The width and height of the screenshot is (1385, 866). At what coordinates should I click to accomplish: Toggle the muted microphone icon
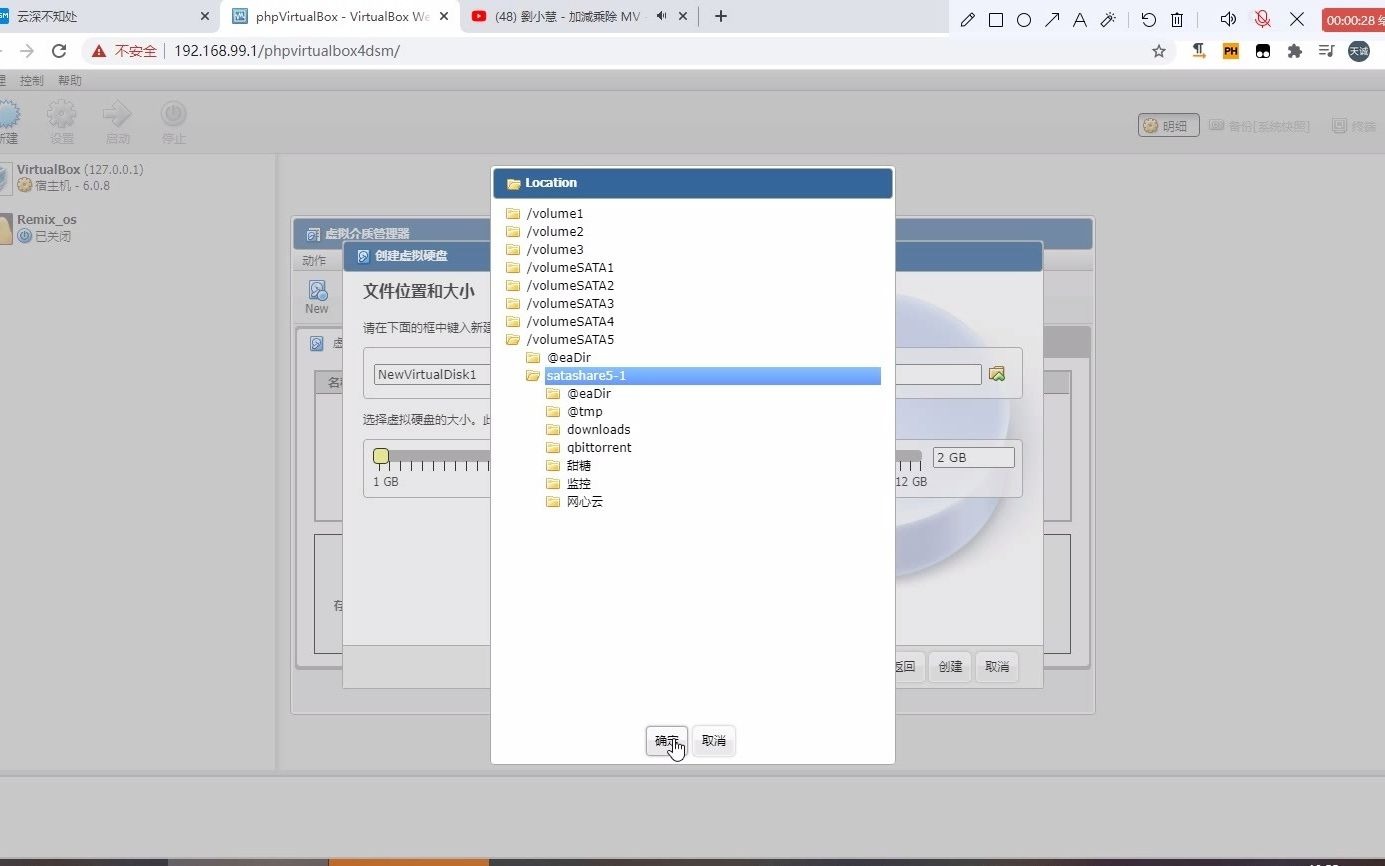[1263, 19]
